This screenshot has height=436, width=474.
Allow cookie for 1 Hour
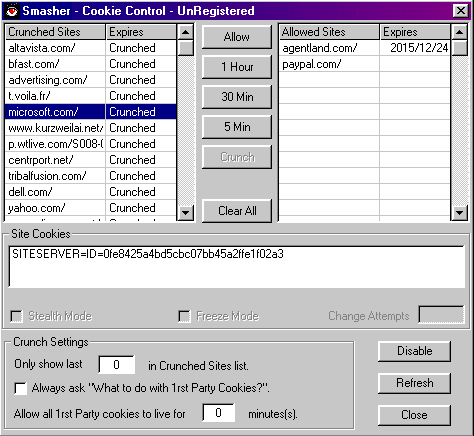tap(237, 67)
